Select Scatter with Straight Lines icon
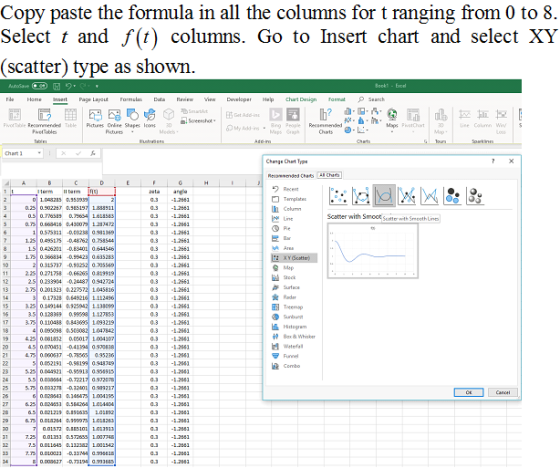The image size is (560, 468). 429,196
